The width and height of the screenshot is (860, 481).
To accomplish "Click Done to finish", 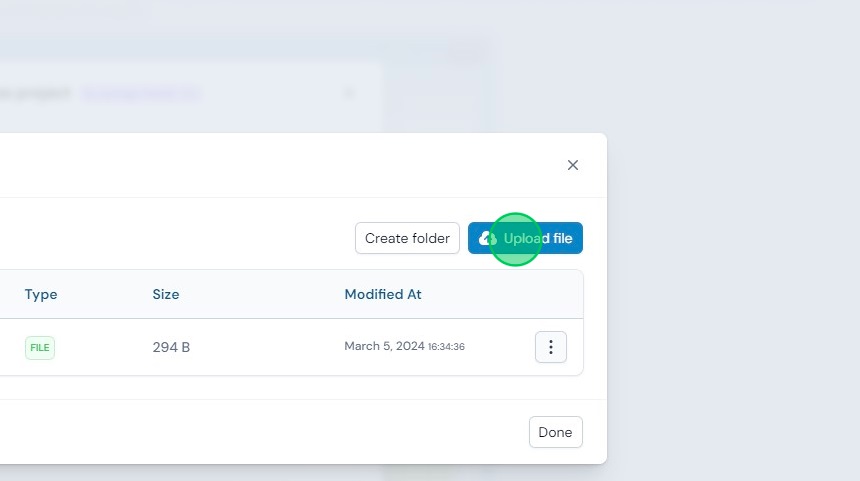I will [x=556, y=432].
